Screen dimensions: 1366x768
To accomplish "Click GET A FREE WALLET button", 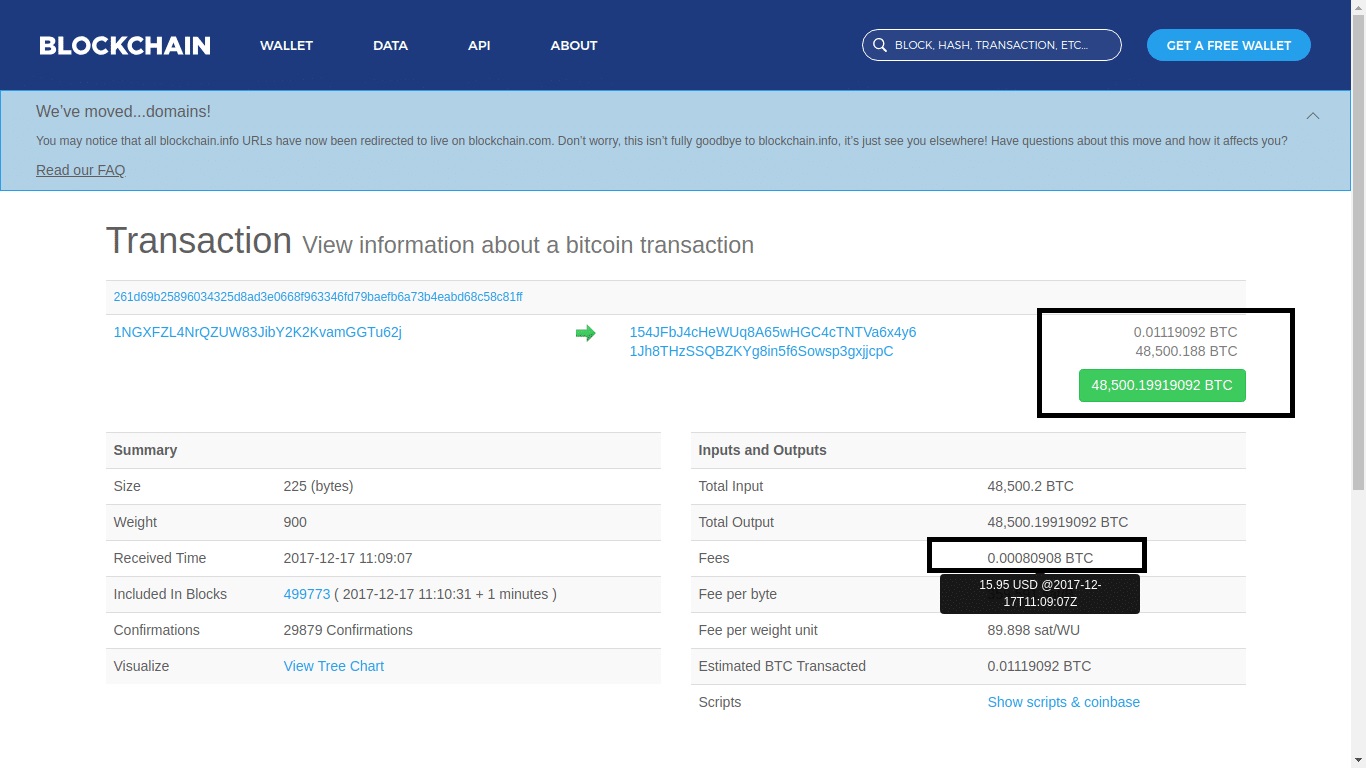I will [1229, 45].
